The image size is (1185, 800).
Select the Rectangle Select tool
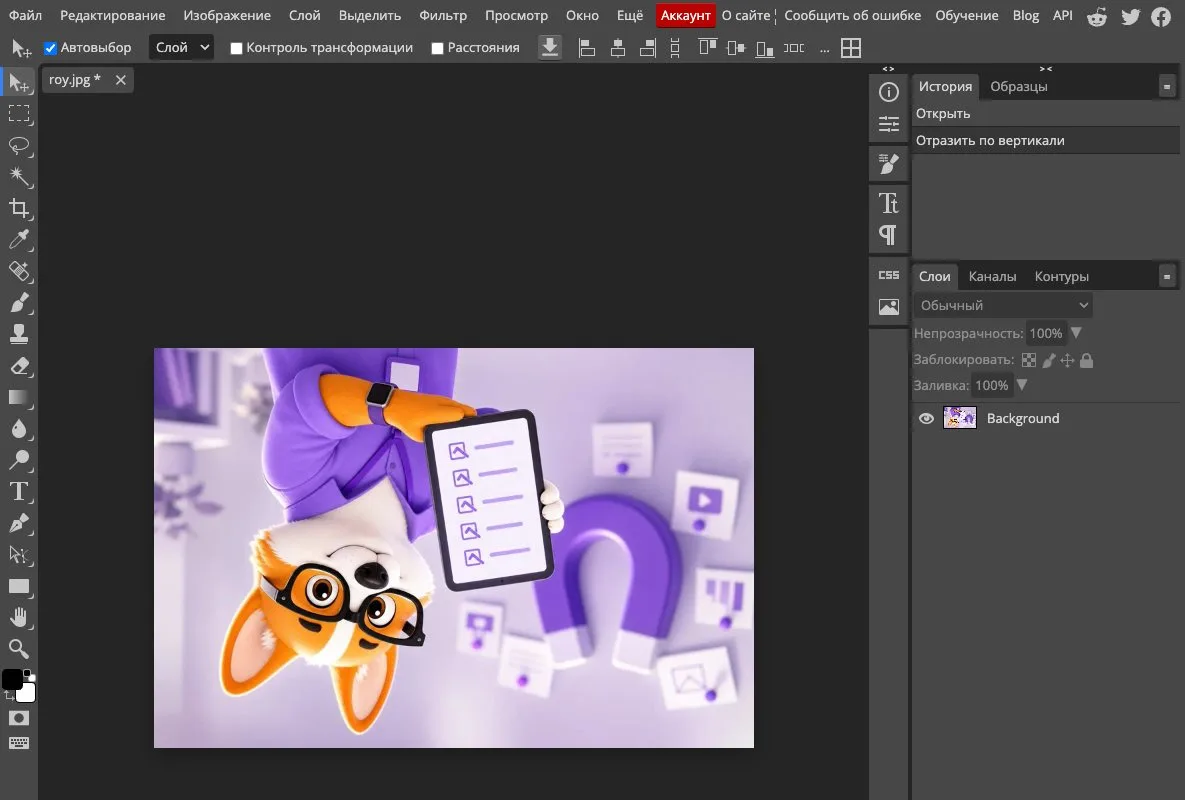19,114
